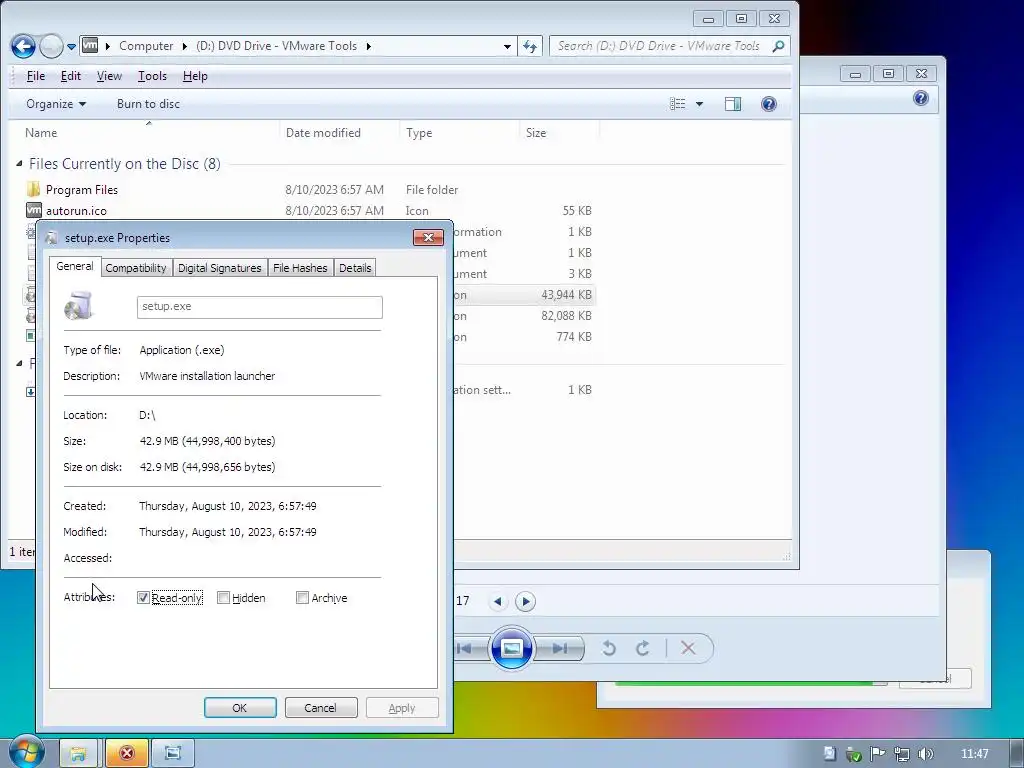
Task: Click the volume speaker tray icon
Action: [x=925, y=754]
